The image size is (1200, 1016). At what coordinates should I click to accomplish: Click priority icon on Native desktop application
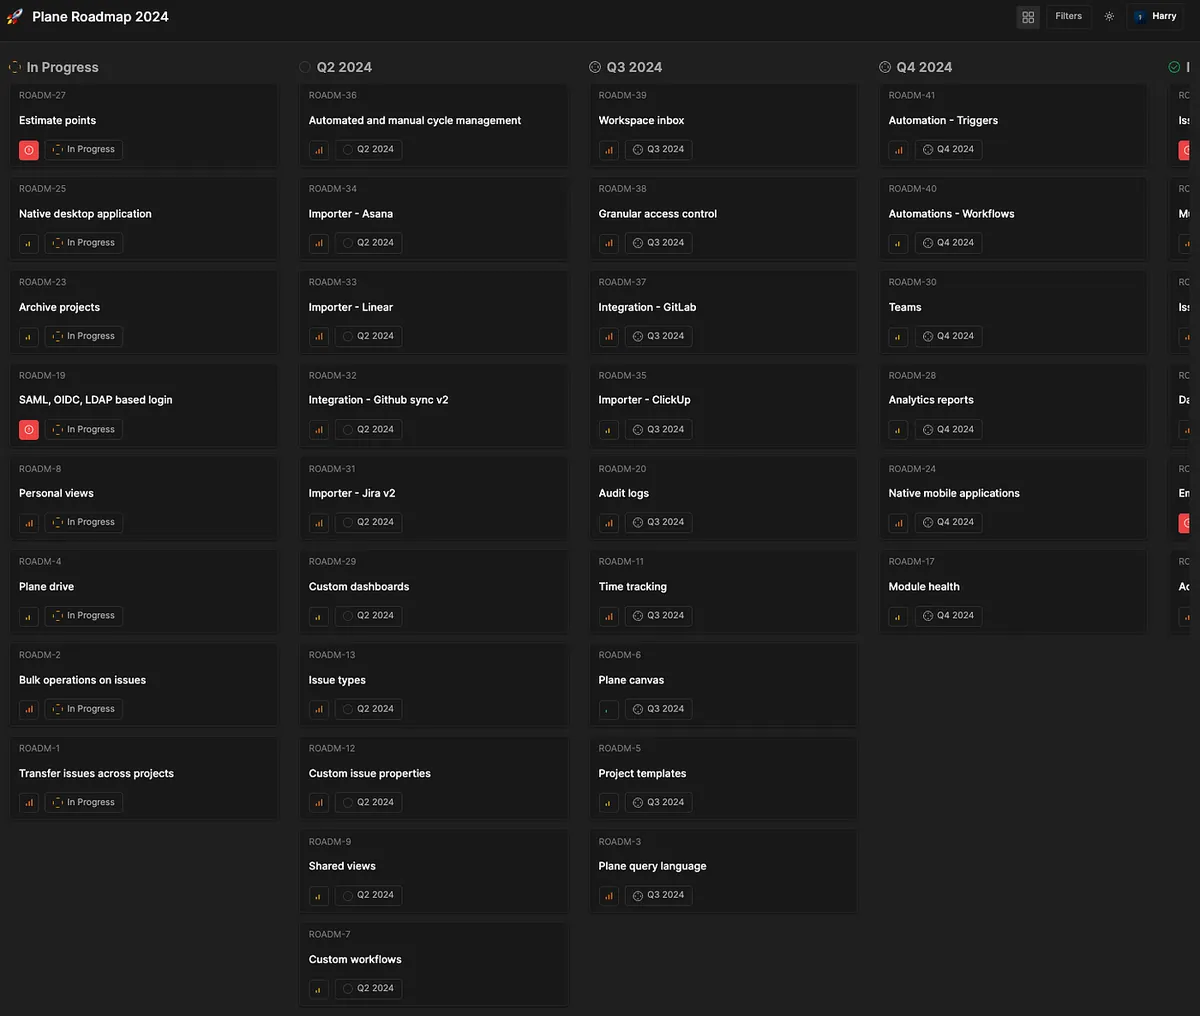click(29, 243)
